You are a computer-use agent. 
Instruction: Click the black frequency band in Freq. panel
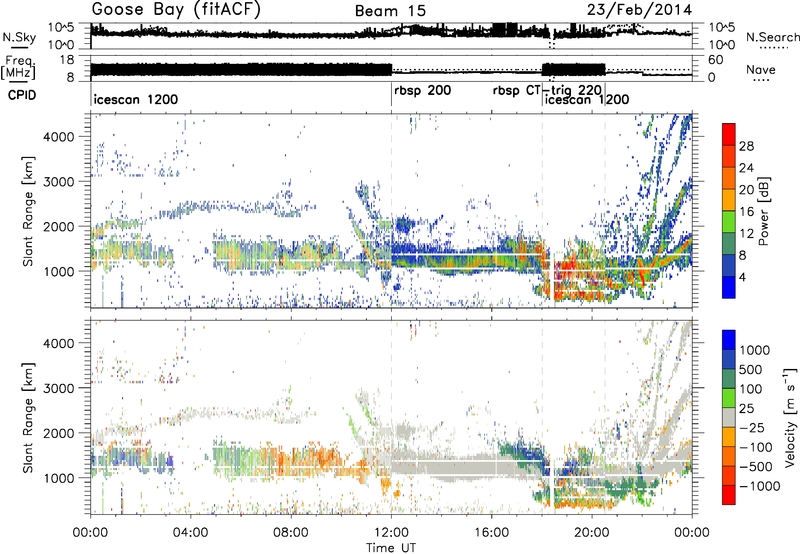(x=241, y=71)
